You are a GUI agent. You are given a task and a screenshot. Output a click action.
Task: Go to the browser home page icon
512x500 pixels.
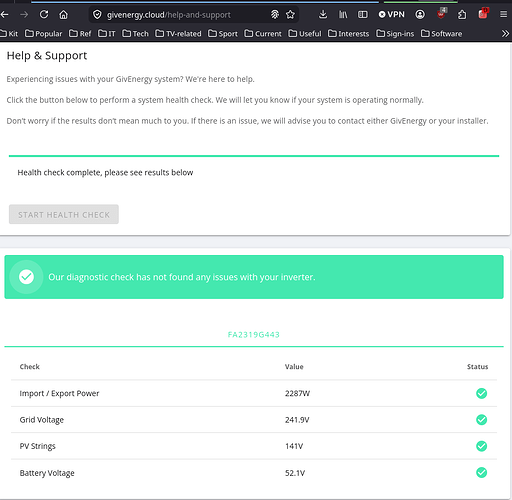coord(63,14)
